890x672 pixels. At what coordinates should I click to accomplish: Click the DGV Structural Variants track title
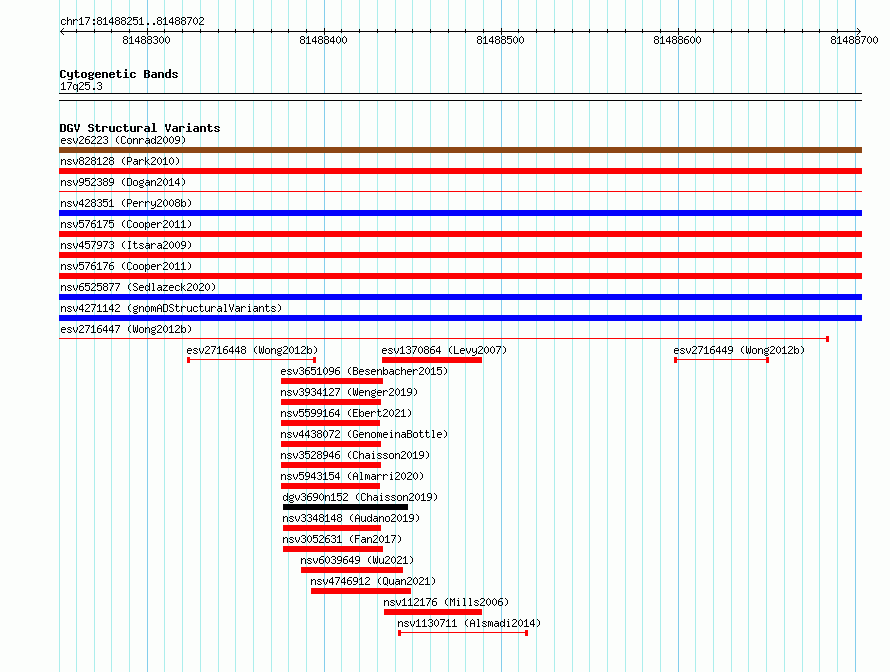(140, 128)
